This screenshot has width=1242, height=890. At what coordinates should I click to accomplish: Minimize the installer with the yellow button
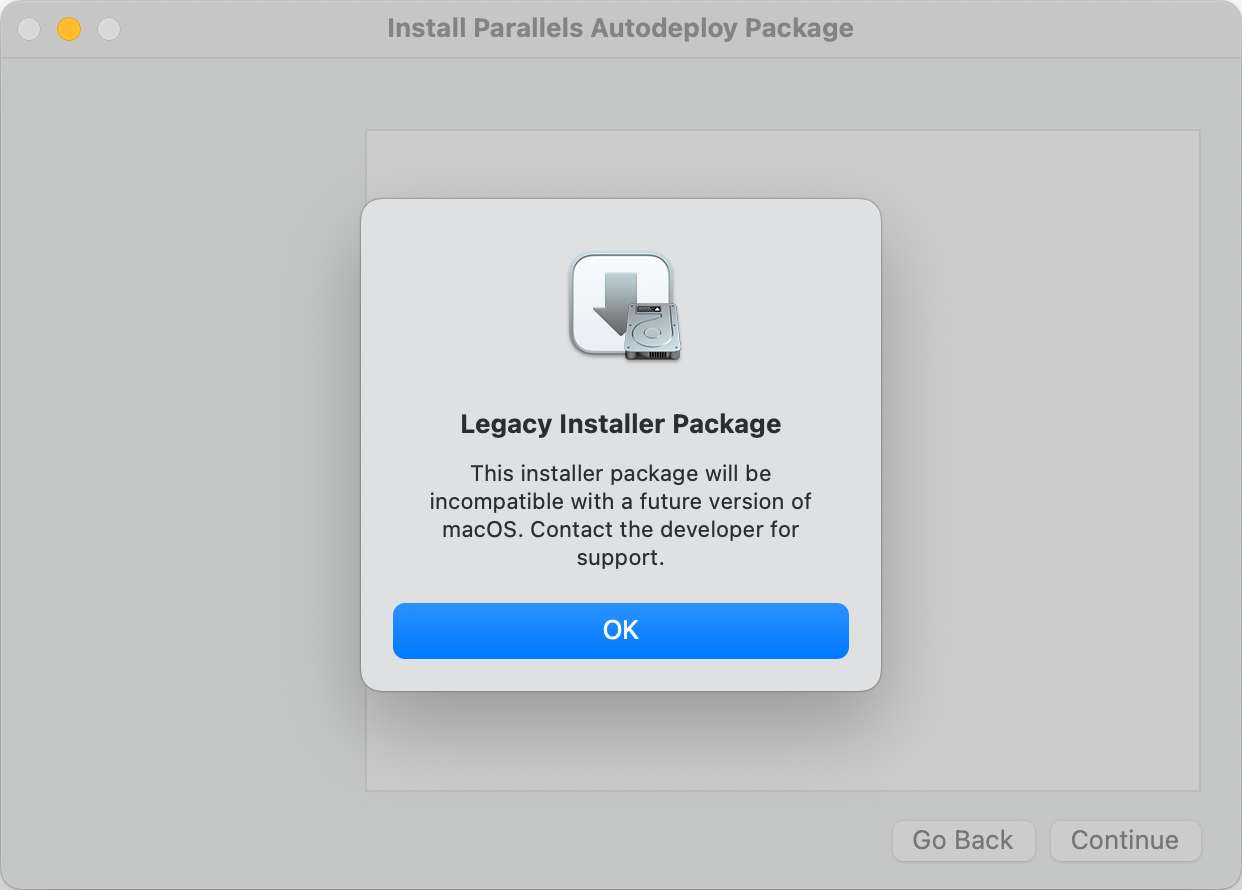[69, 29]
